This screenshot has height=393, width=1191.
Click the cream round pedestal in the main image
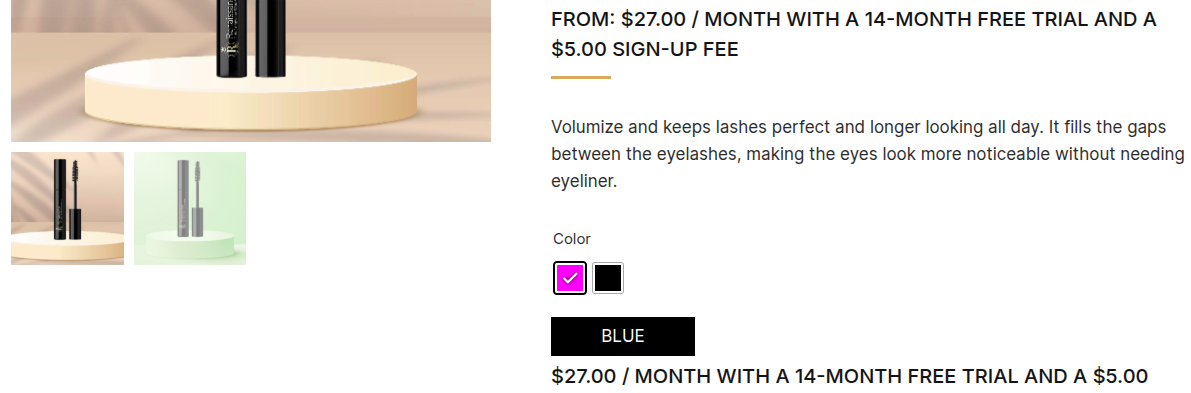tap(251, 97)
